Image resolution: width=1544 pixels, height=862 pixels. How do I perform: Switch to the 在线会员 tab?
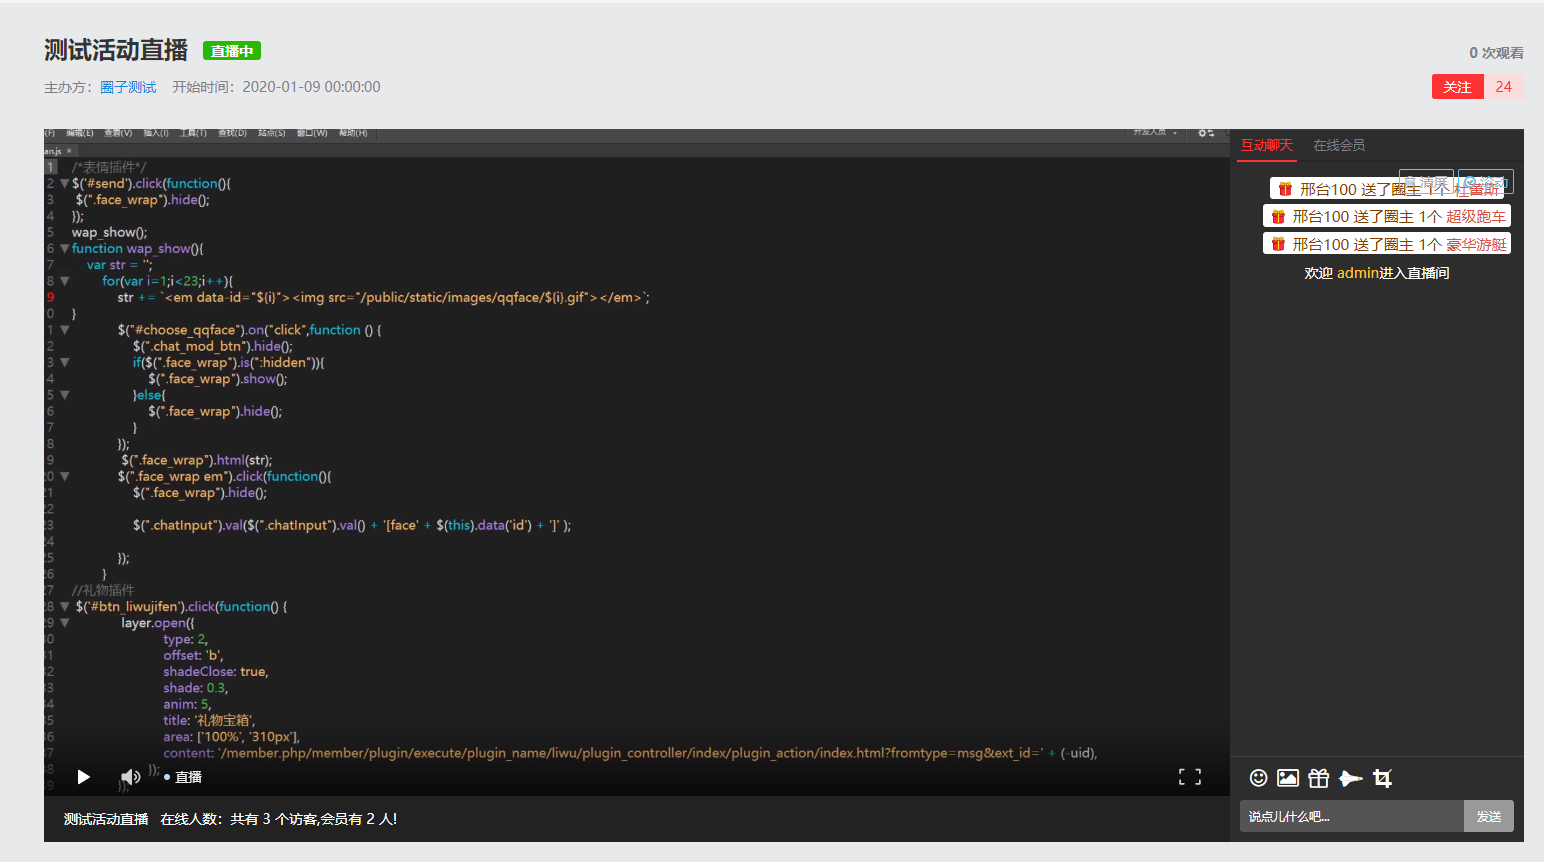pyautogui.click(x=1338, y=145)
